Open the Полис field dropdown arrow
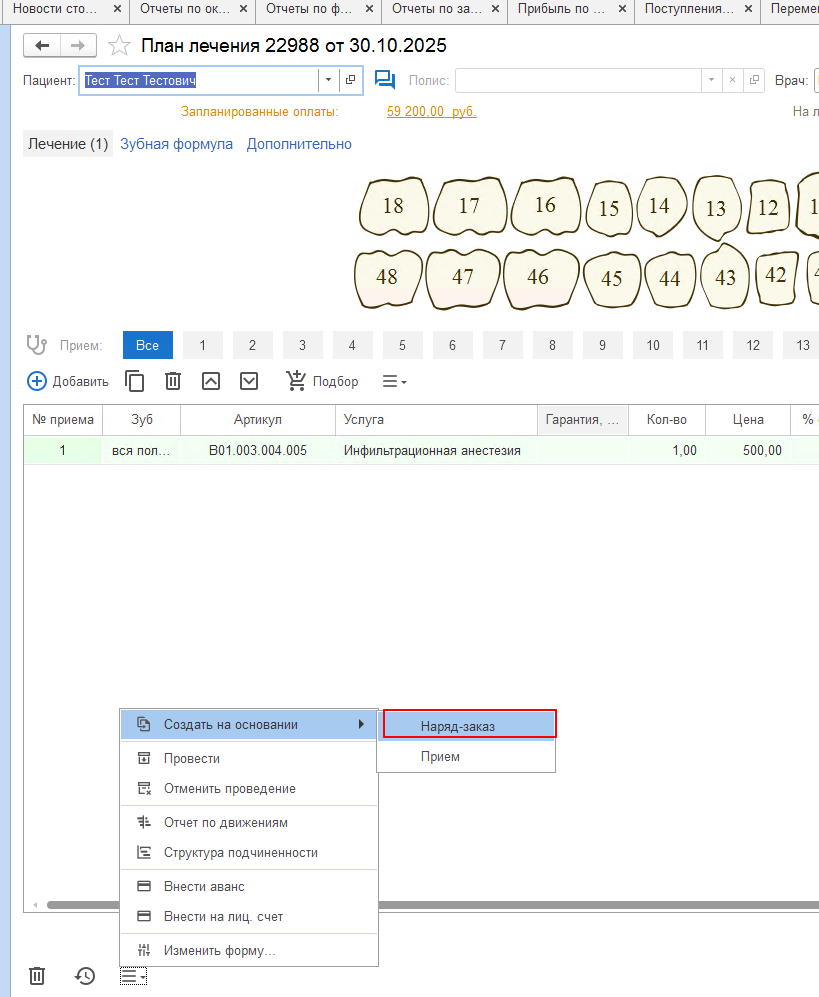The image size is (819, 997). click(x=711, y=80)
